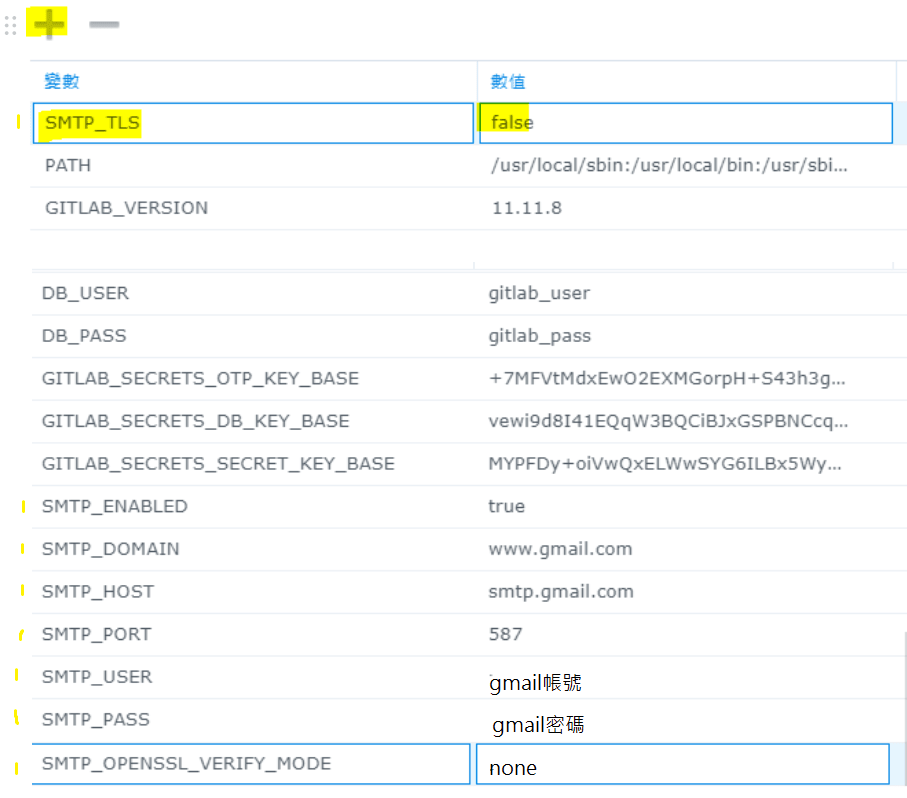Image resolution: width=907 pixels, height=798 pixels.
Task: Click the drag handle dots beside the plus icon
Action: click(11, 23)
